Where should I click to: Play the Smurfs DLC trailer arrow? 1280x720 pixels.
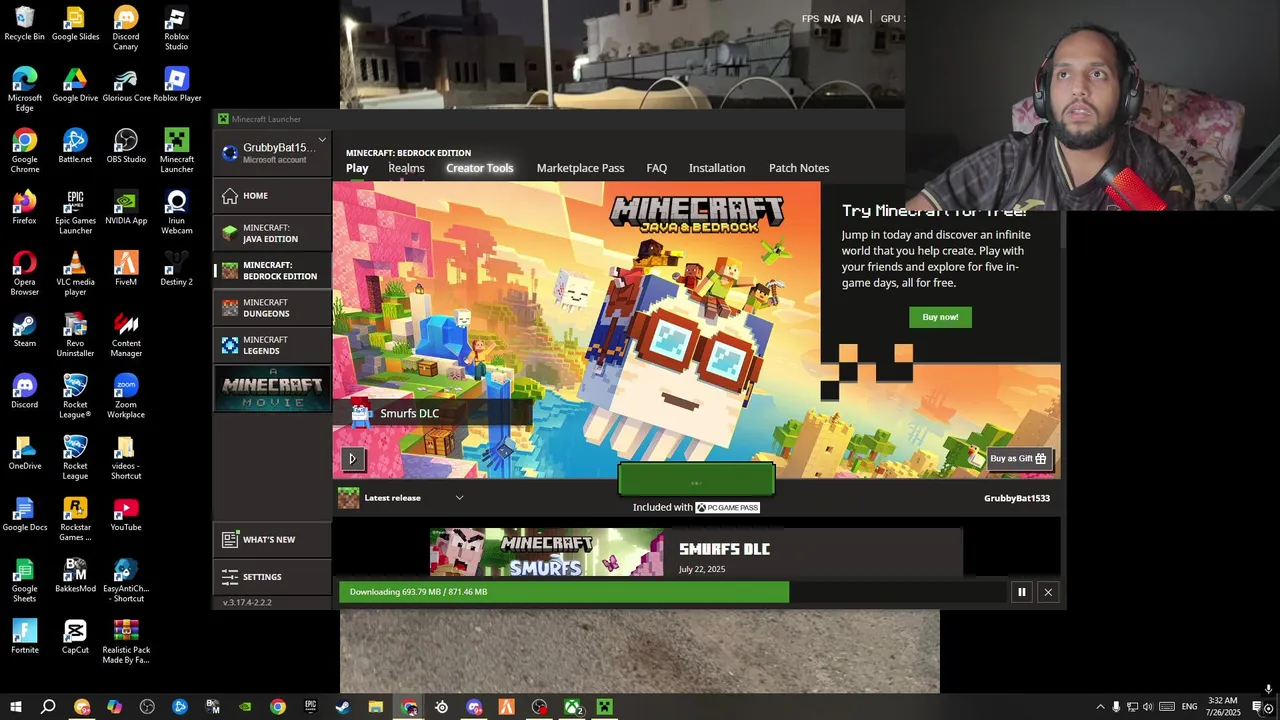(x=352, y=459)
